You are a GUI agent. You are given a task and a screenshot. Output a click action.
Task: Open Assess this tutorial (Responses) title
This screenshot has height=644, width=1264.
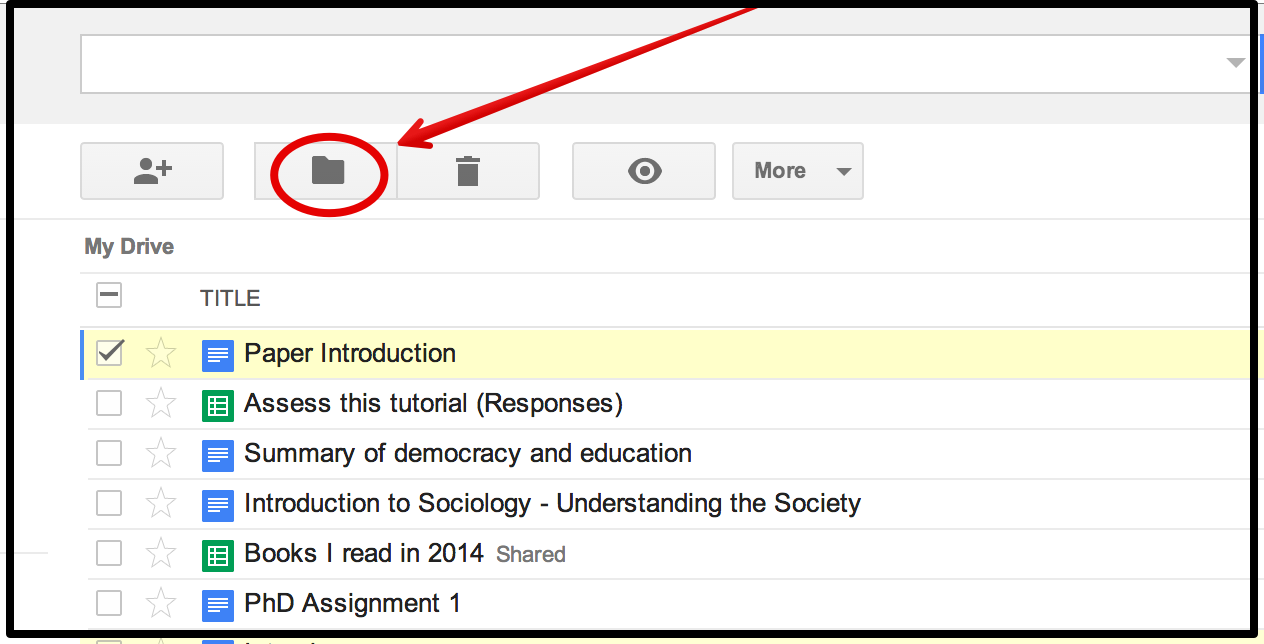point(434,404)
